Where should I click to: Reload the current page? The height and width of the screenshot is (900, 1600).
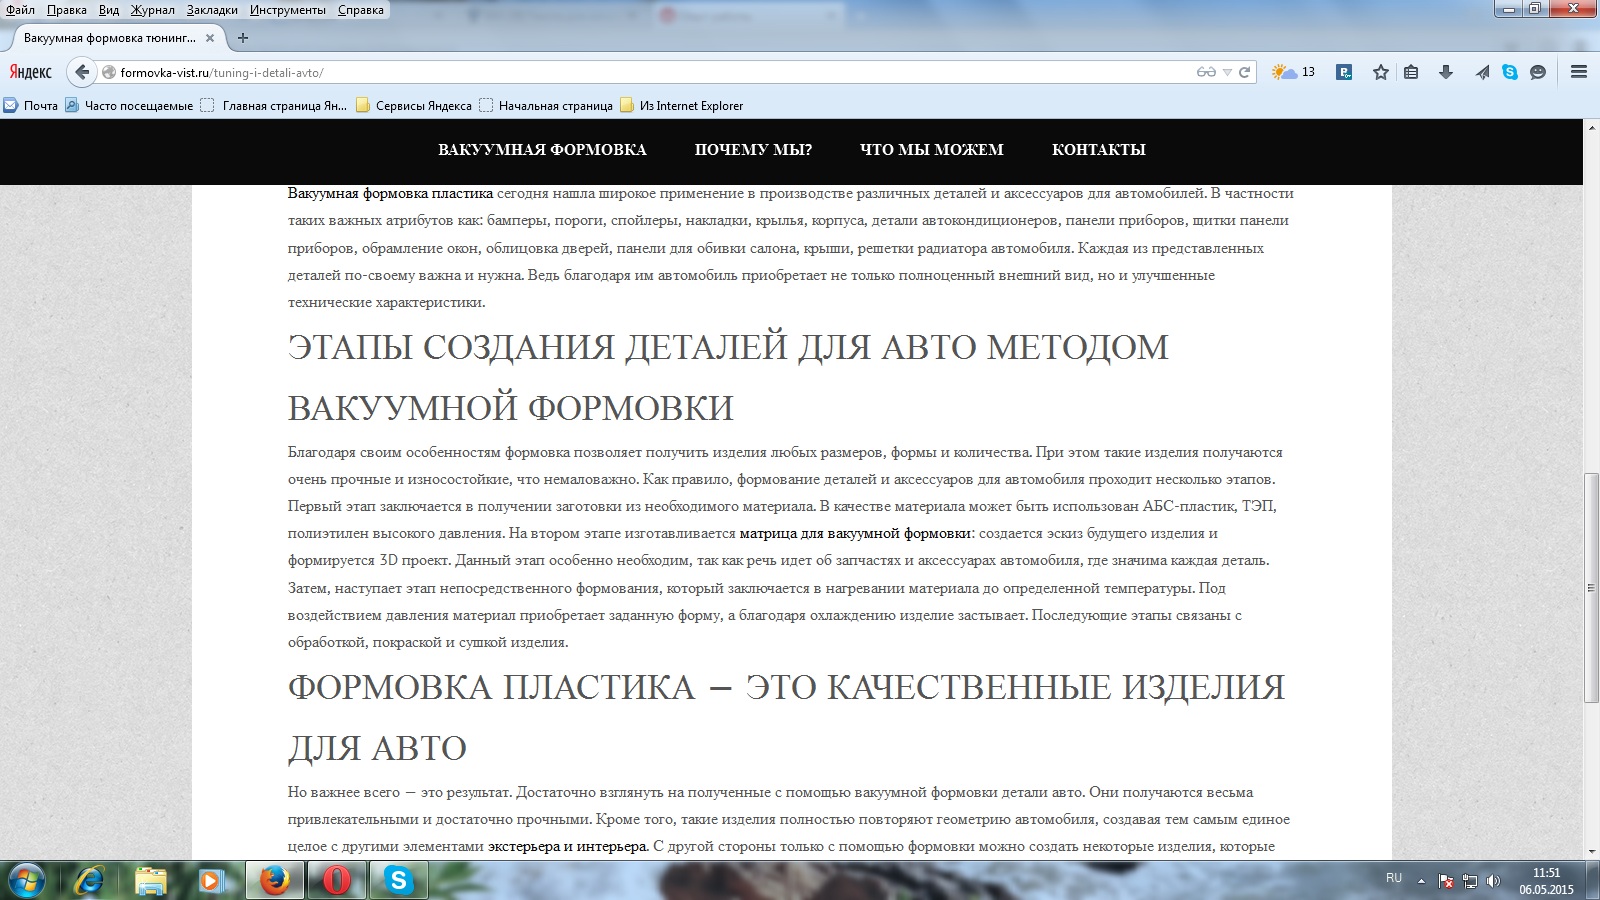pos(1245,72)
